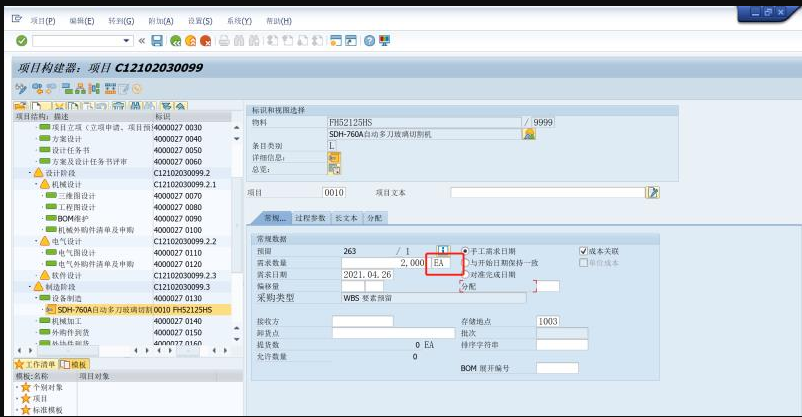This screenshot has height=417, width=802.
Task: Open the 系统(Y) menu
Action: pos(239,21)
